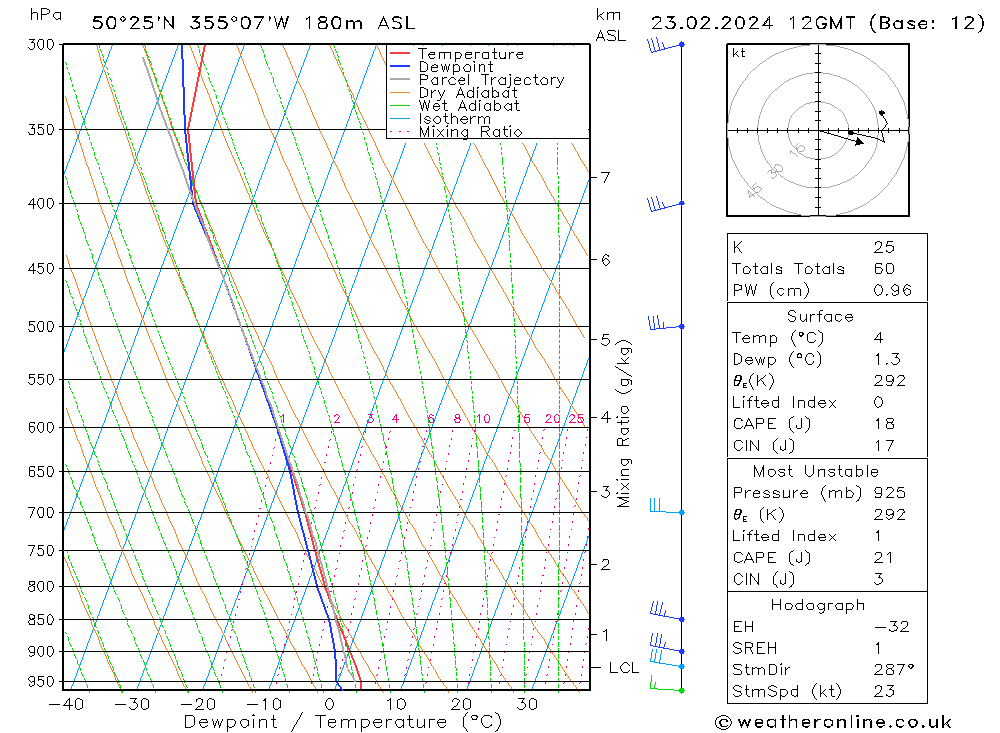Viewport: 1000px width, 733px height.
Task: Click the 700 hPa wind barb
Action: (x=666, y=507)
